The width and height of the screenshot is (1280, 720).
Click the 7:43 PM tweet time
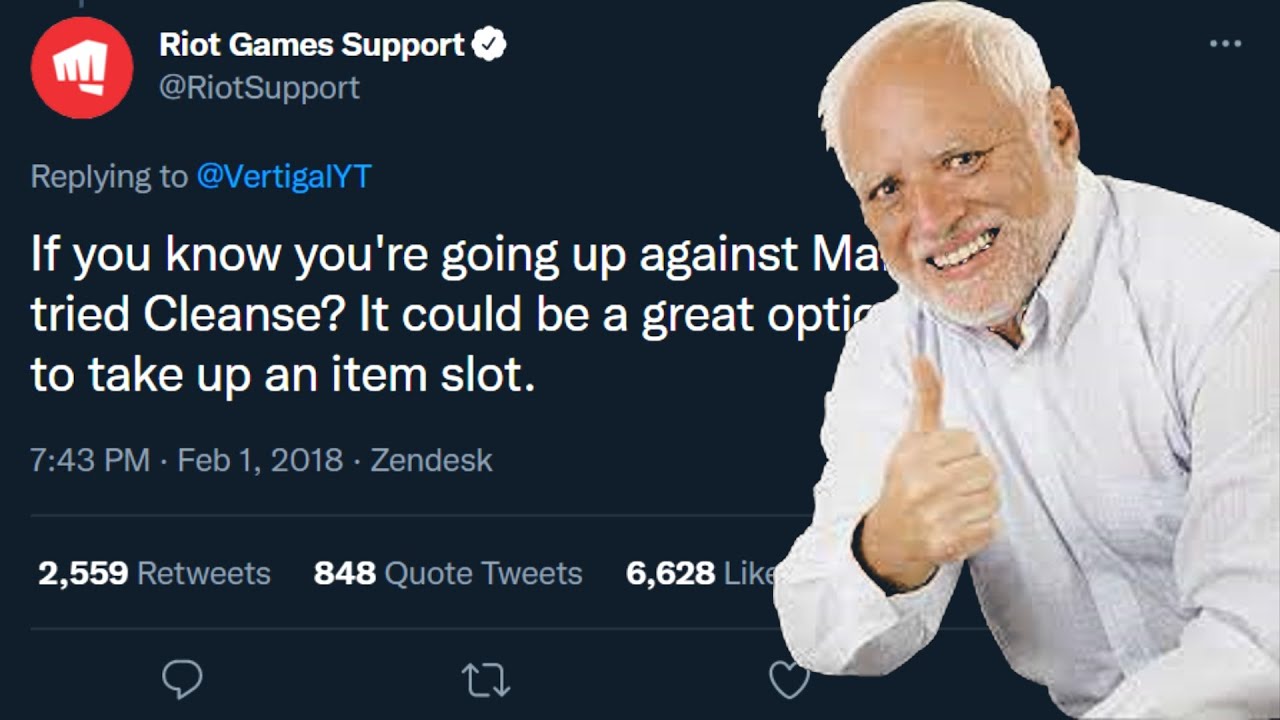click(x=90, y=461)
